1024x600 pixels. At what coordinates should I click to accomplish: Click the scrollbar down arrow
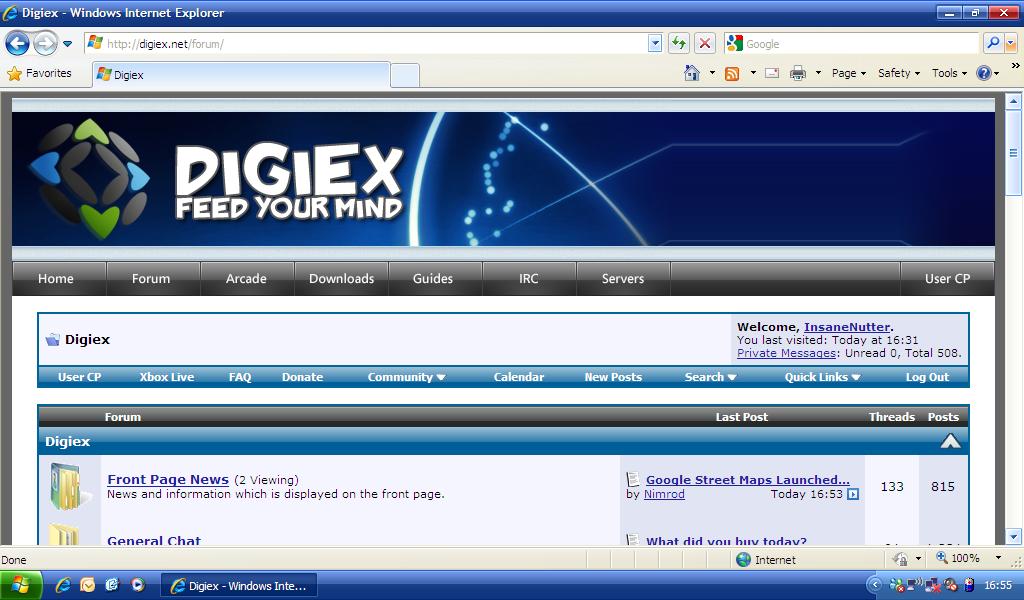[1014, 536]
